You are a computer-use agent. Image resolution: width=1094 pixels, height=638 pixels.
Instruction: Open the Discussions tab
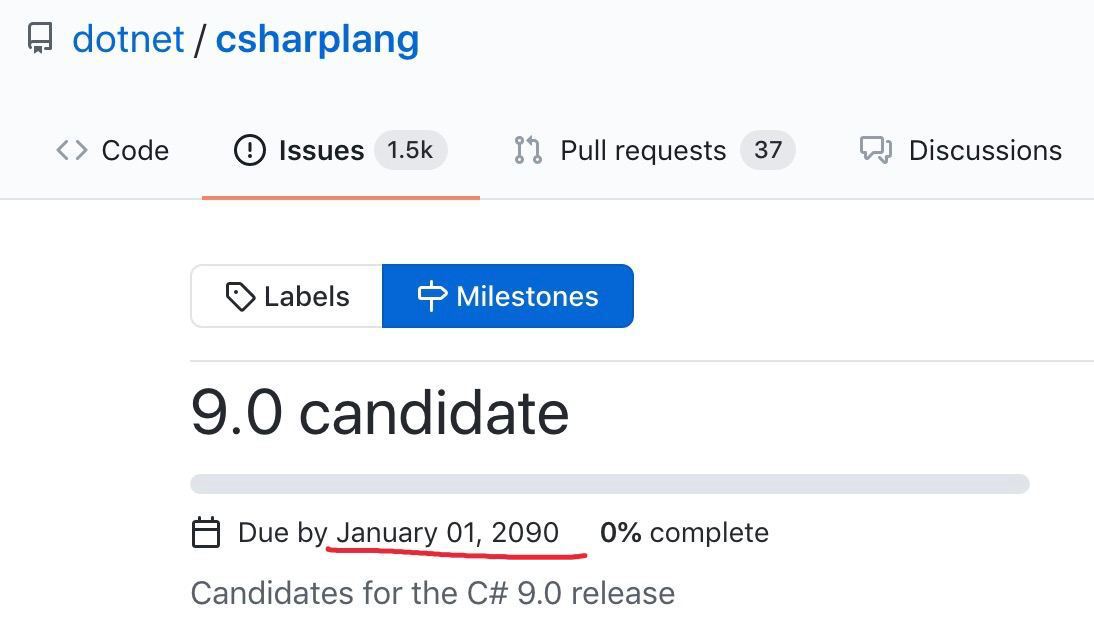point(961,151)
